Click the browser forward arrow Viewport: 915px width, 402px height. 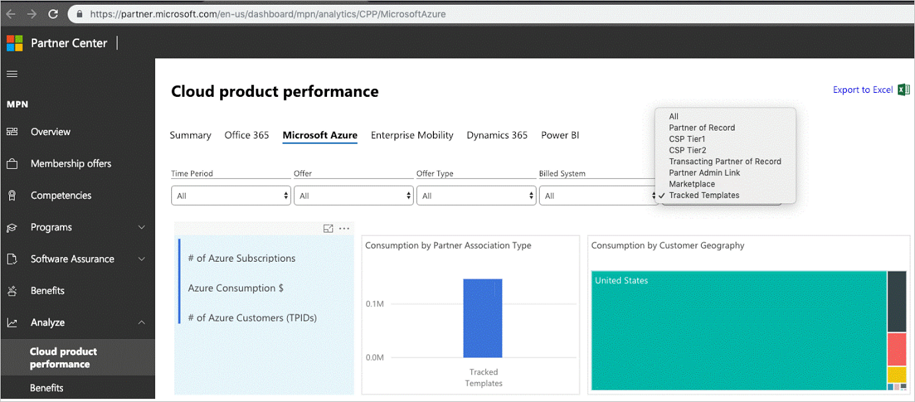coord(32,13)
